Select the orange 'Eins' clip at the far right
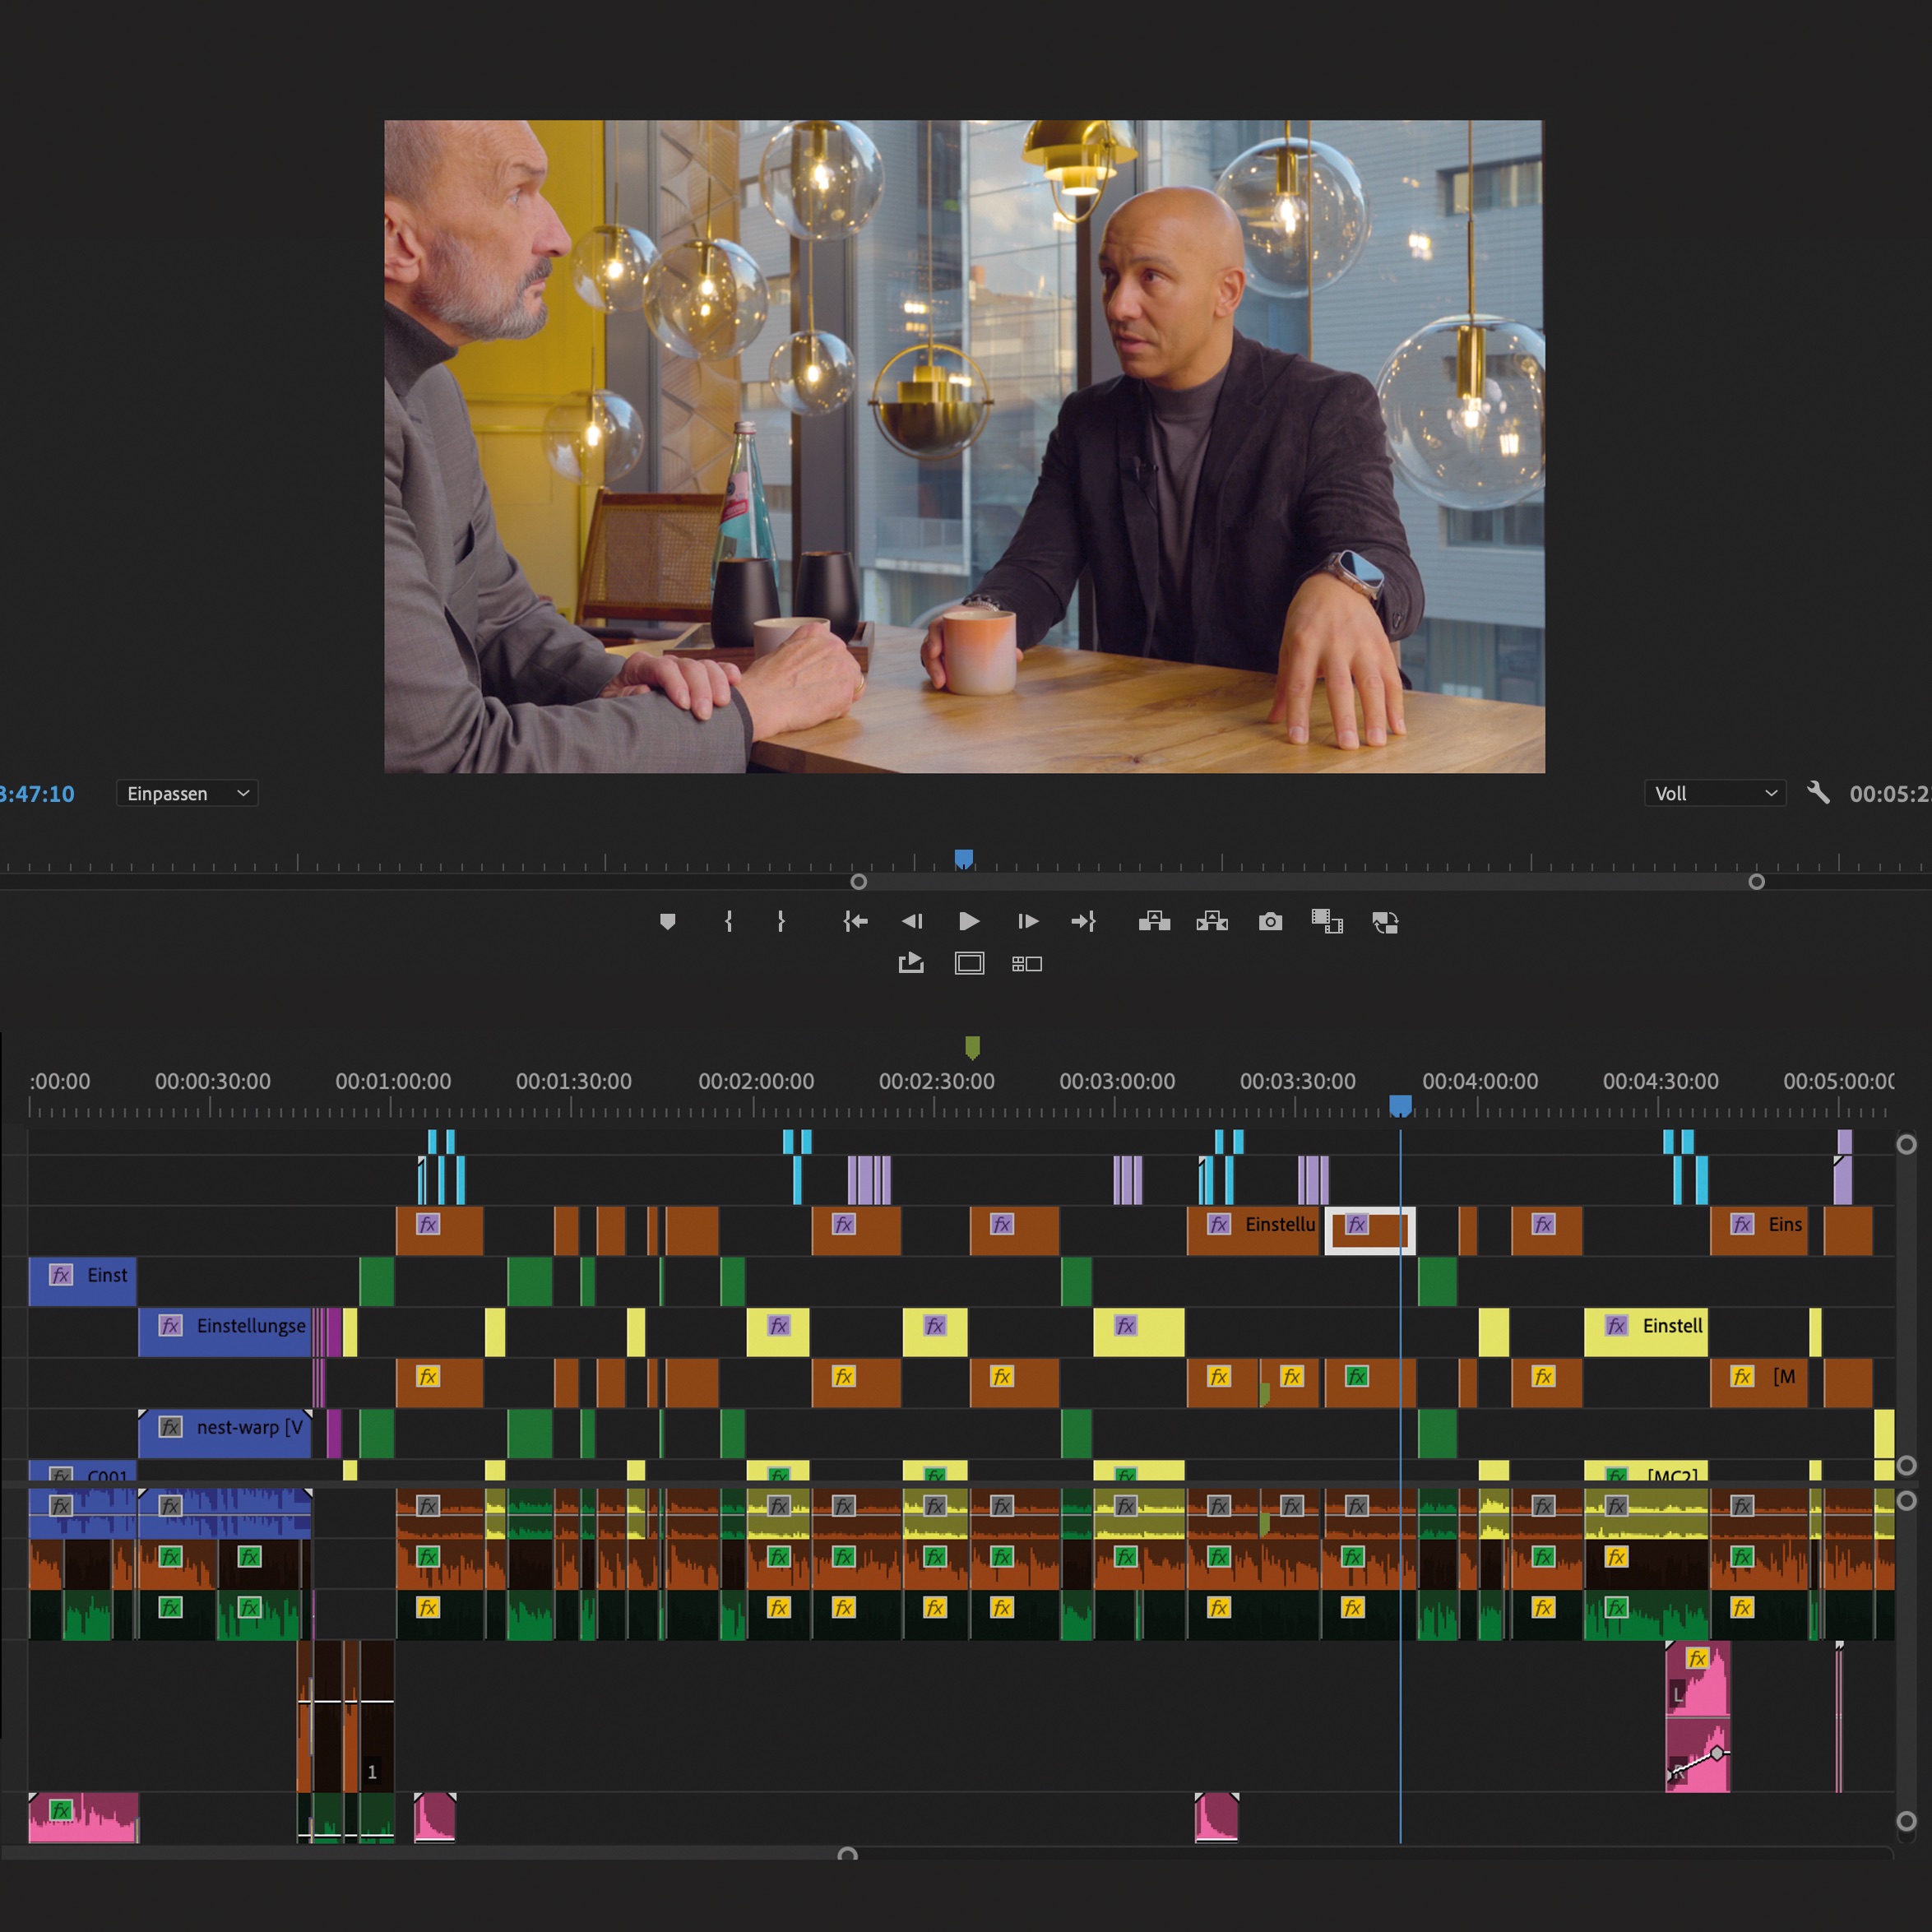The width and height of the screenshot is (1932, 1932). 1759,1230
